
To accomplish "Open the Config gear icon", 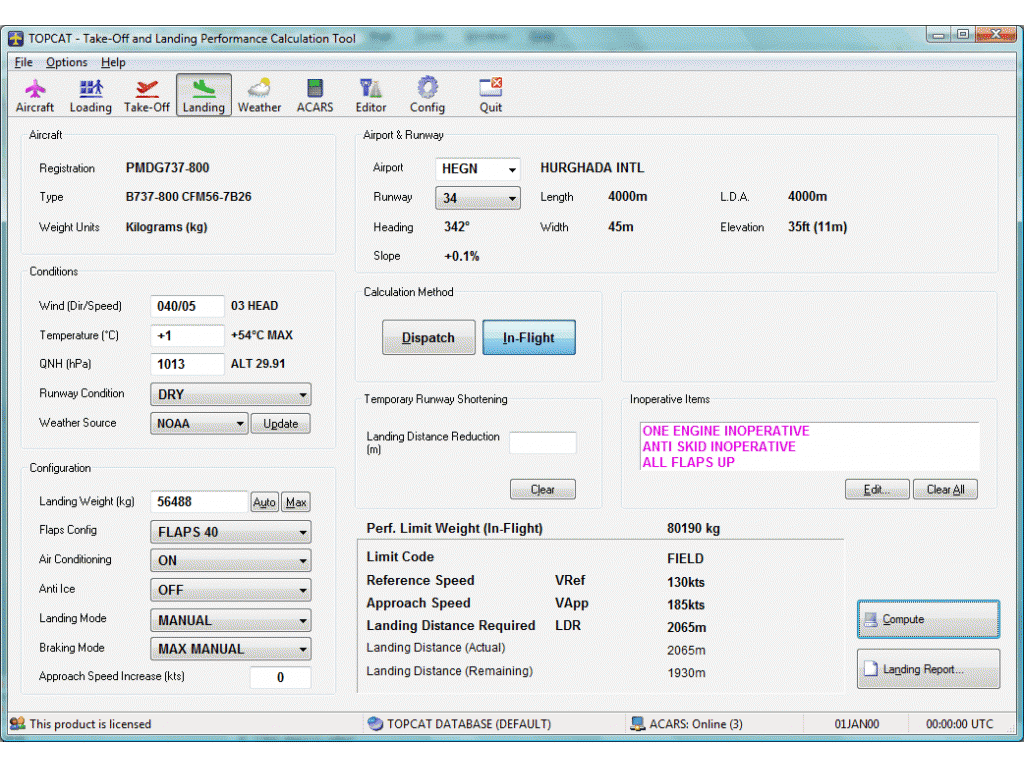I will click(427, 95).
